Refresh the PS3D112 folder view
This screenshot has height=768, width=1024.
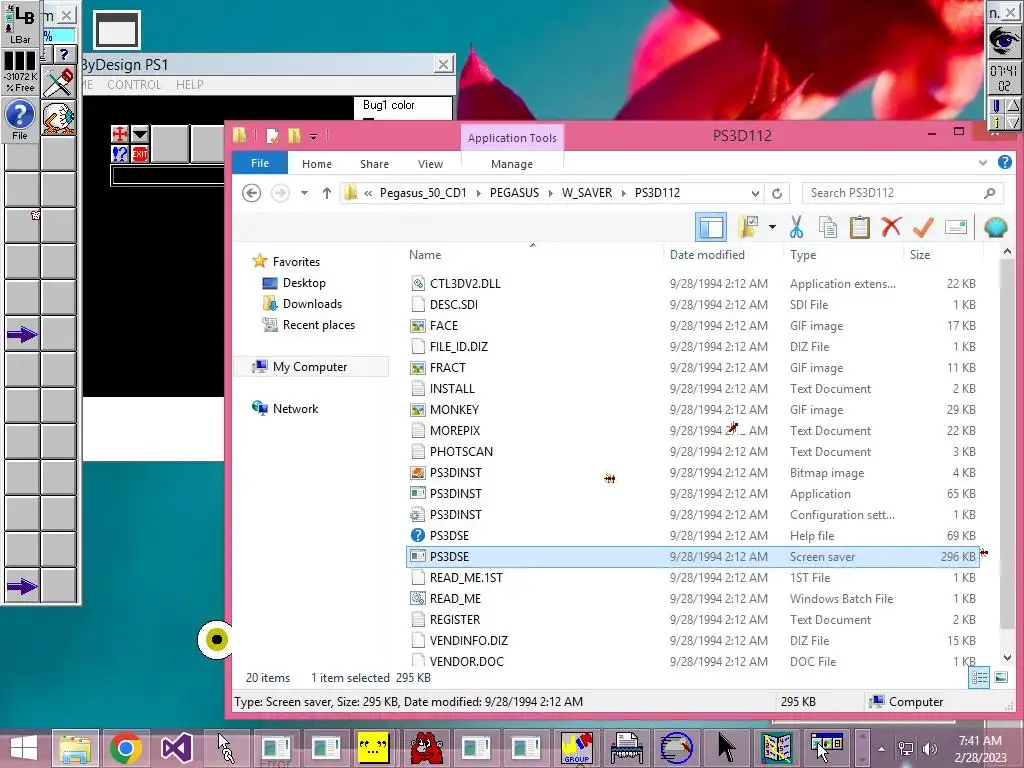[x=777, y=193]
